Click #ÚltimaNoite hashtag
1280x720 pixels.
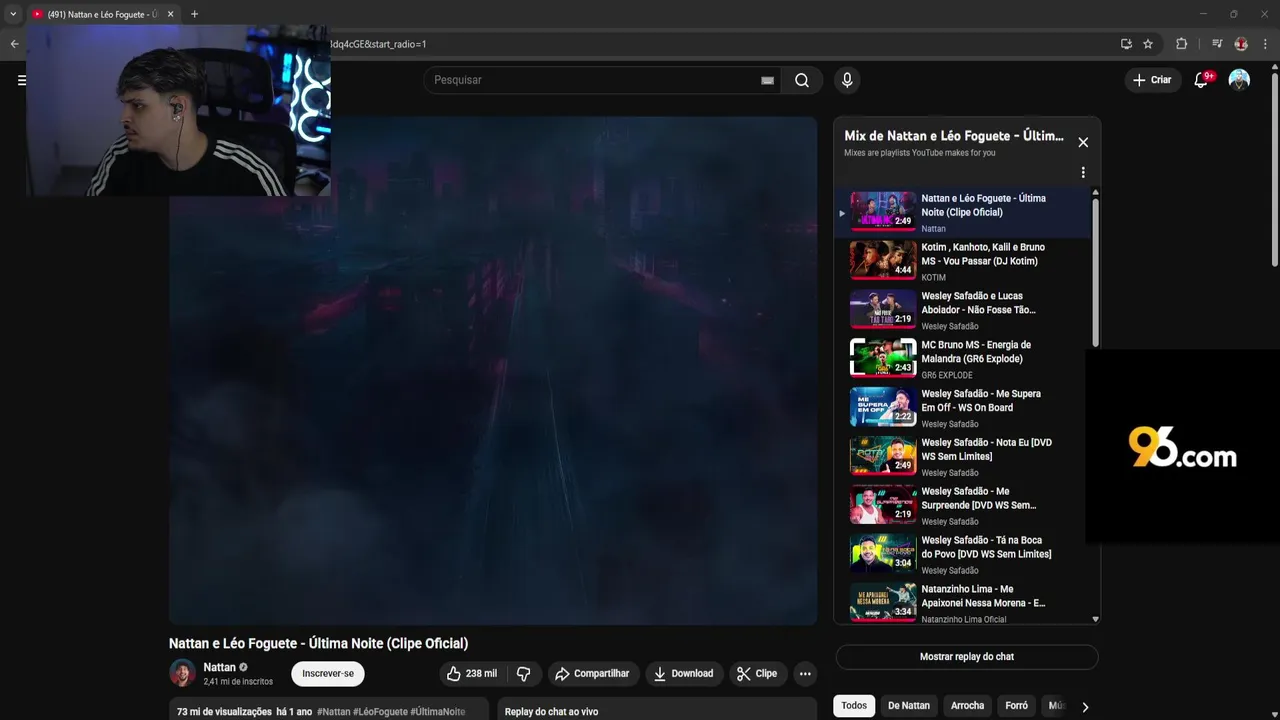pos(438,712)
